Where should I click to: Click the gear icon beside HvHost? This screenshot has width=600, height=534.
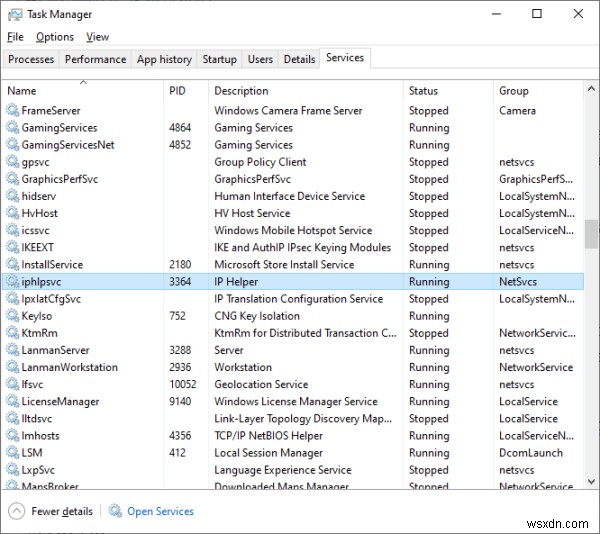click(x=12, y=213)
